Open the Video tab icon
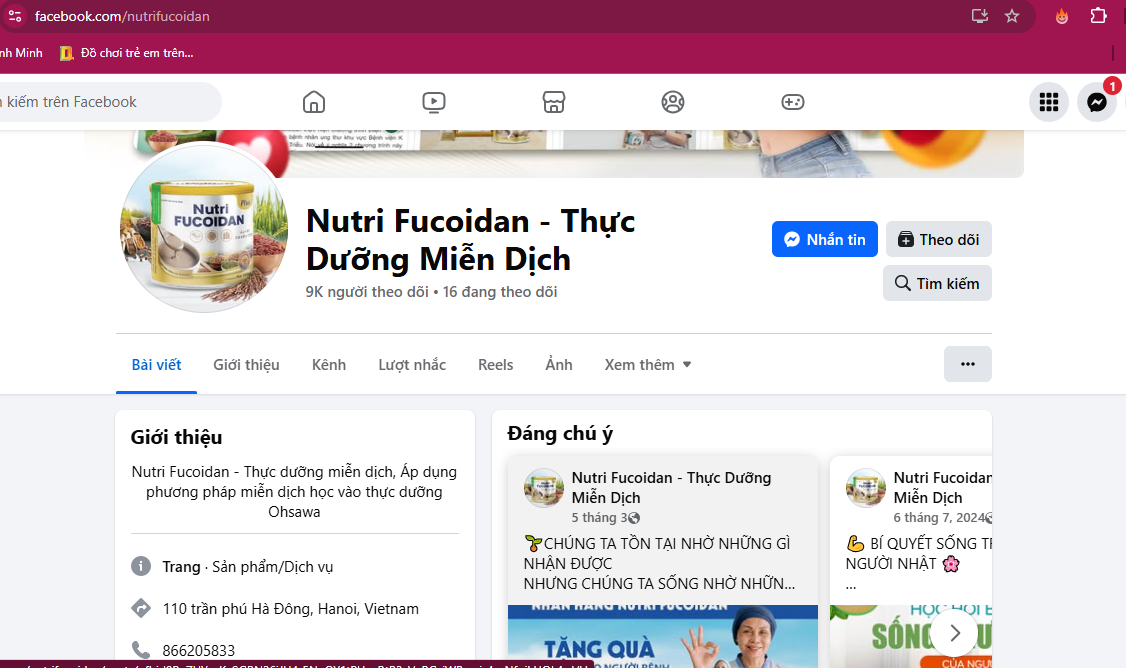The height and width of the screenshot is (668, 1126). pos(434,102)
